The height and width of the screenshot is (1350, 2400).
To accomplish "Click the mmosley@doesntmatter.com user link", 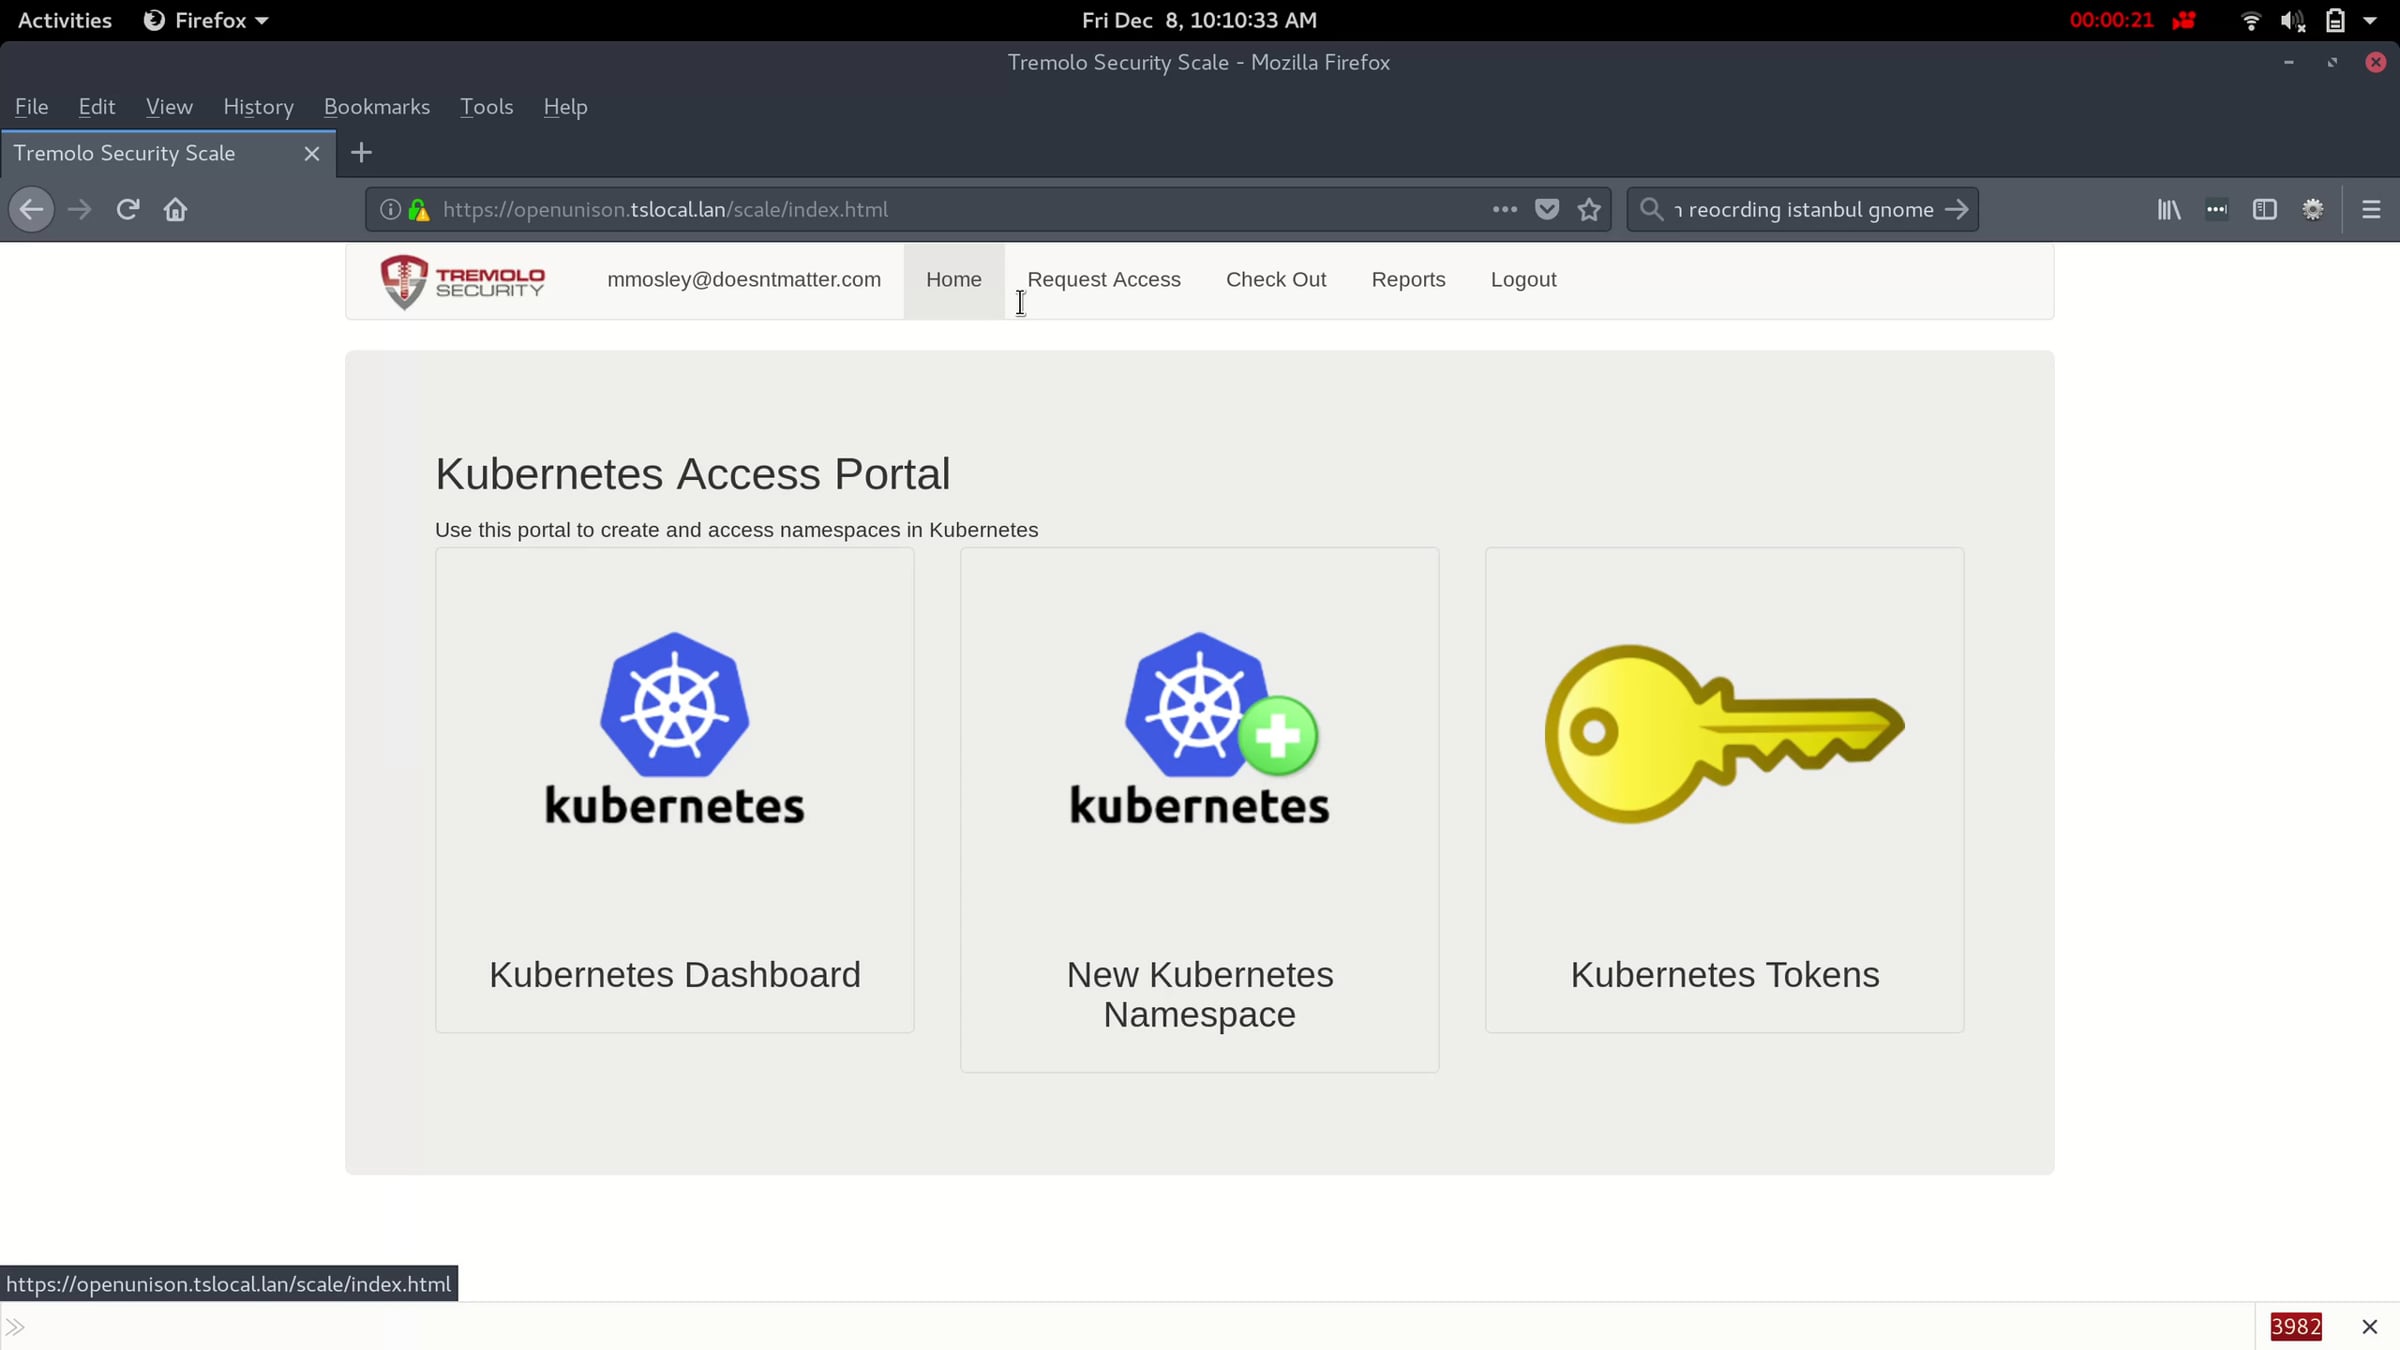I will [x=744, y=280].
